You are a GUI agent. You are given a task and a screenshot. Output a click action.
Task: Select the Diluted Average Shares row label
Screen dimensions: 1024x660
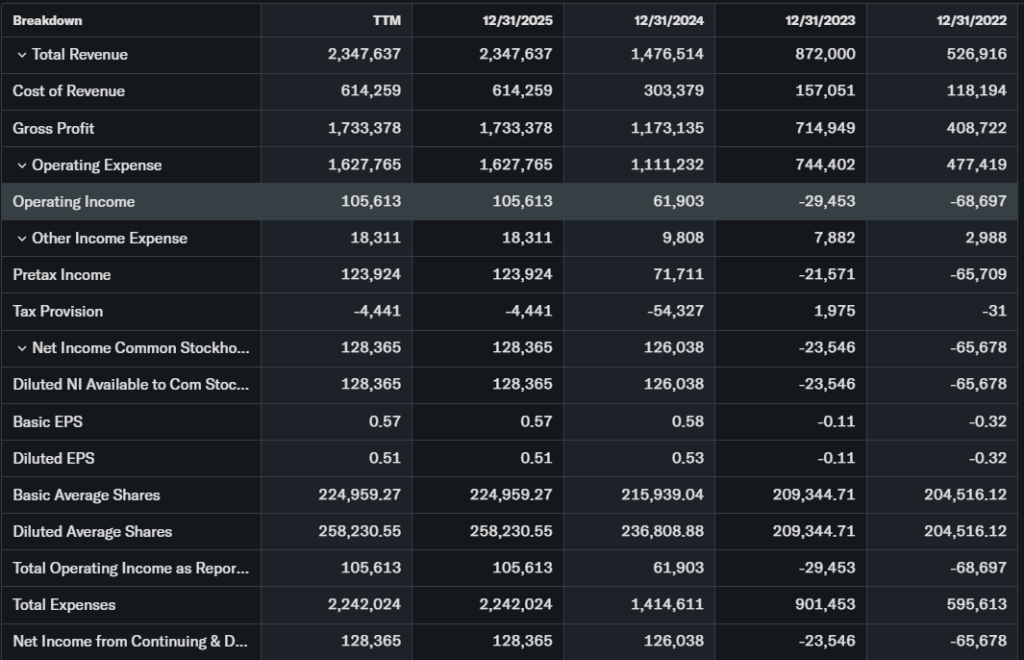pos(92,532)
